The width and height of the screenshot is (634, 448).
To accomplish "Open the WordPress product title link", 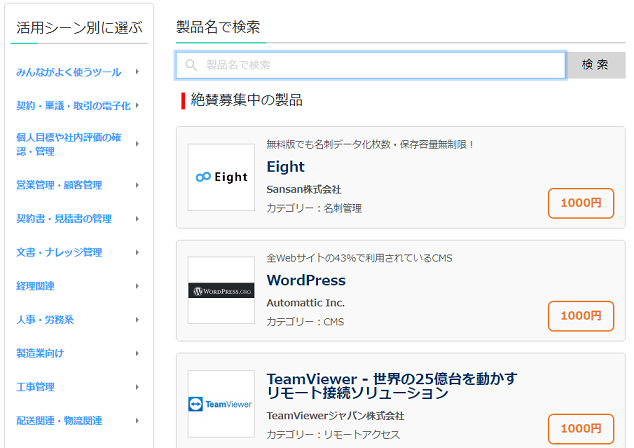I will (306, 280).
